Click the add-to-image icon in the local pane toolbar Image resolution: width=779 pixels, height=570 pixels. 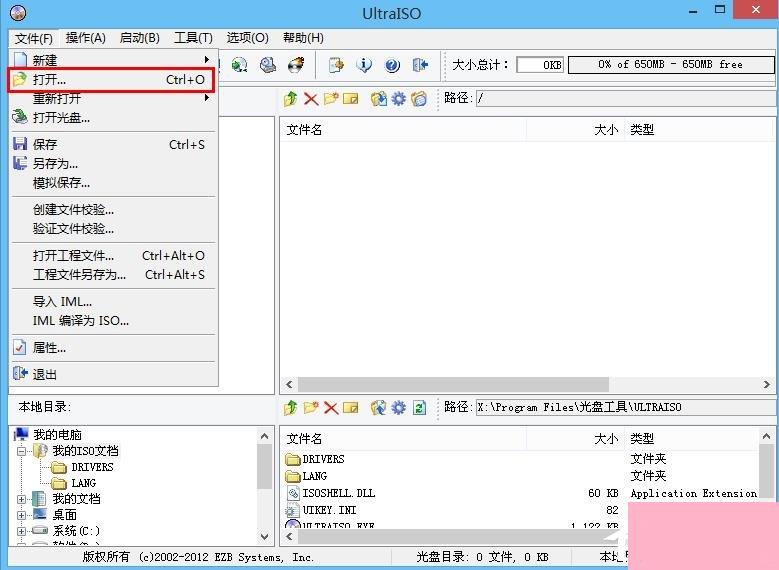[379, 407]
